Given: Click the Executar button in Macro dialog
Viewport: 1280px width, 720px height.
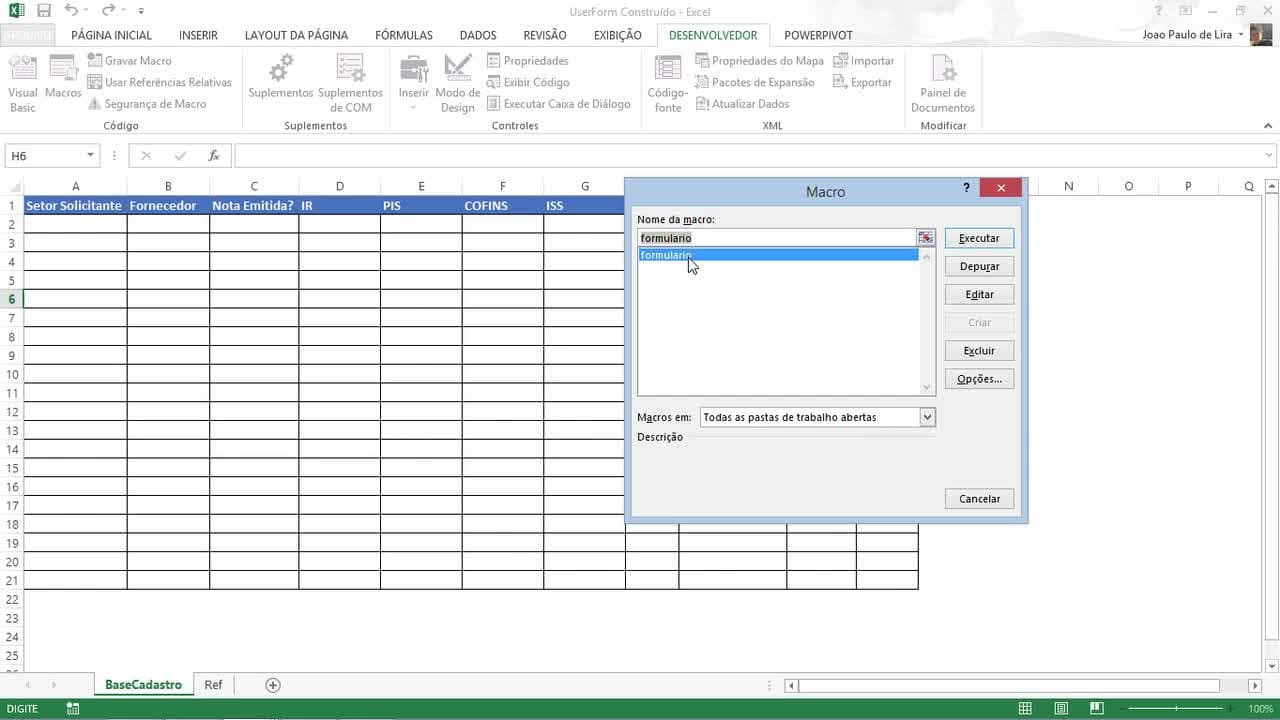Looking at the screenshot, I should [979, 238].
